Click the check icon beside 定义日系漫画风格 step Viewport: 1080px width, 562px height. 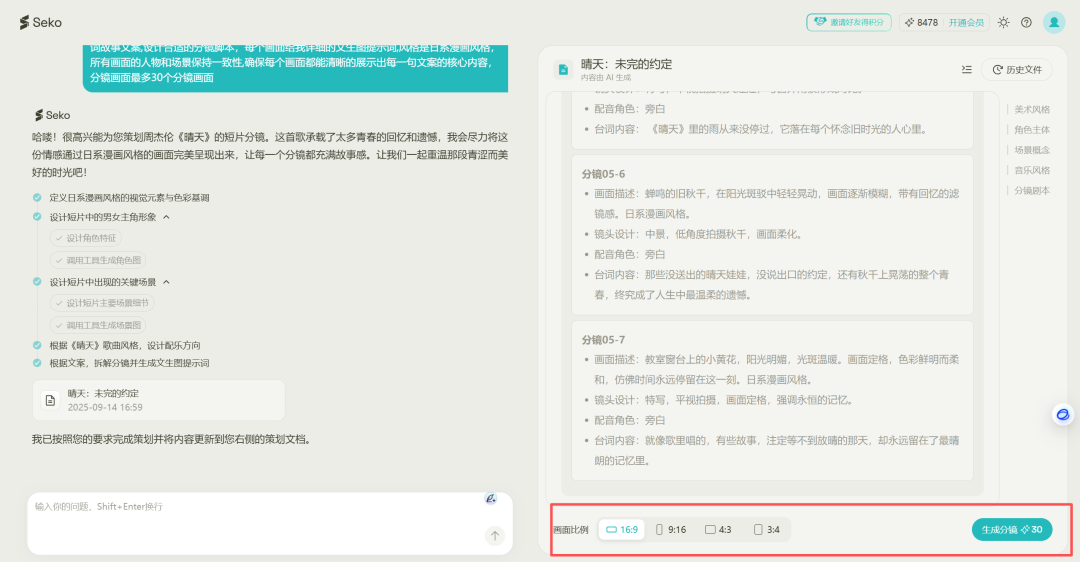37,198
